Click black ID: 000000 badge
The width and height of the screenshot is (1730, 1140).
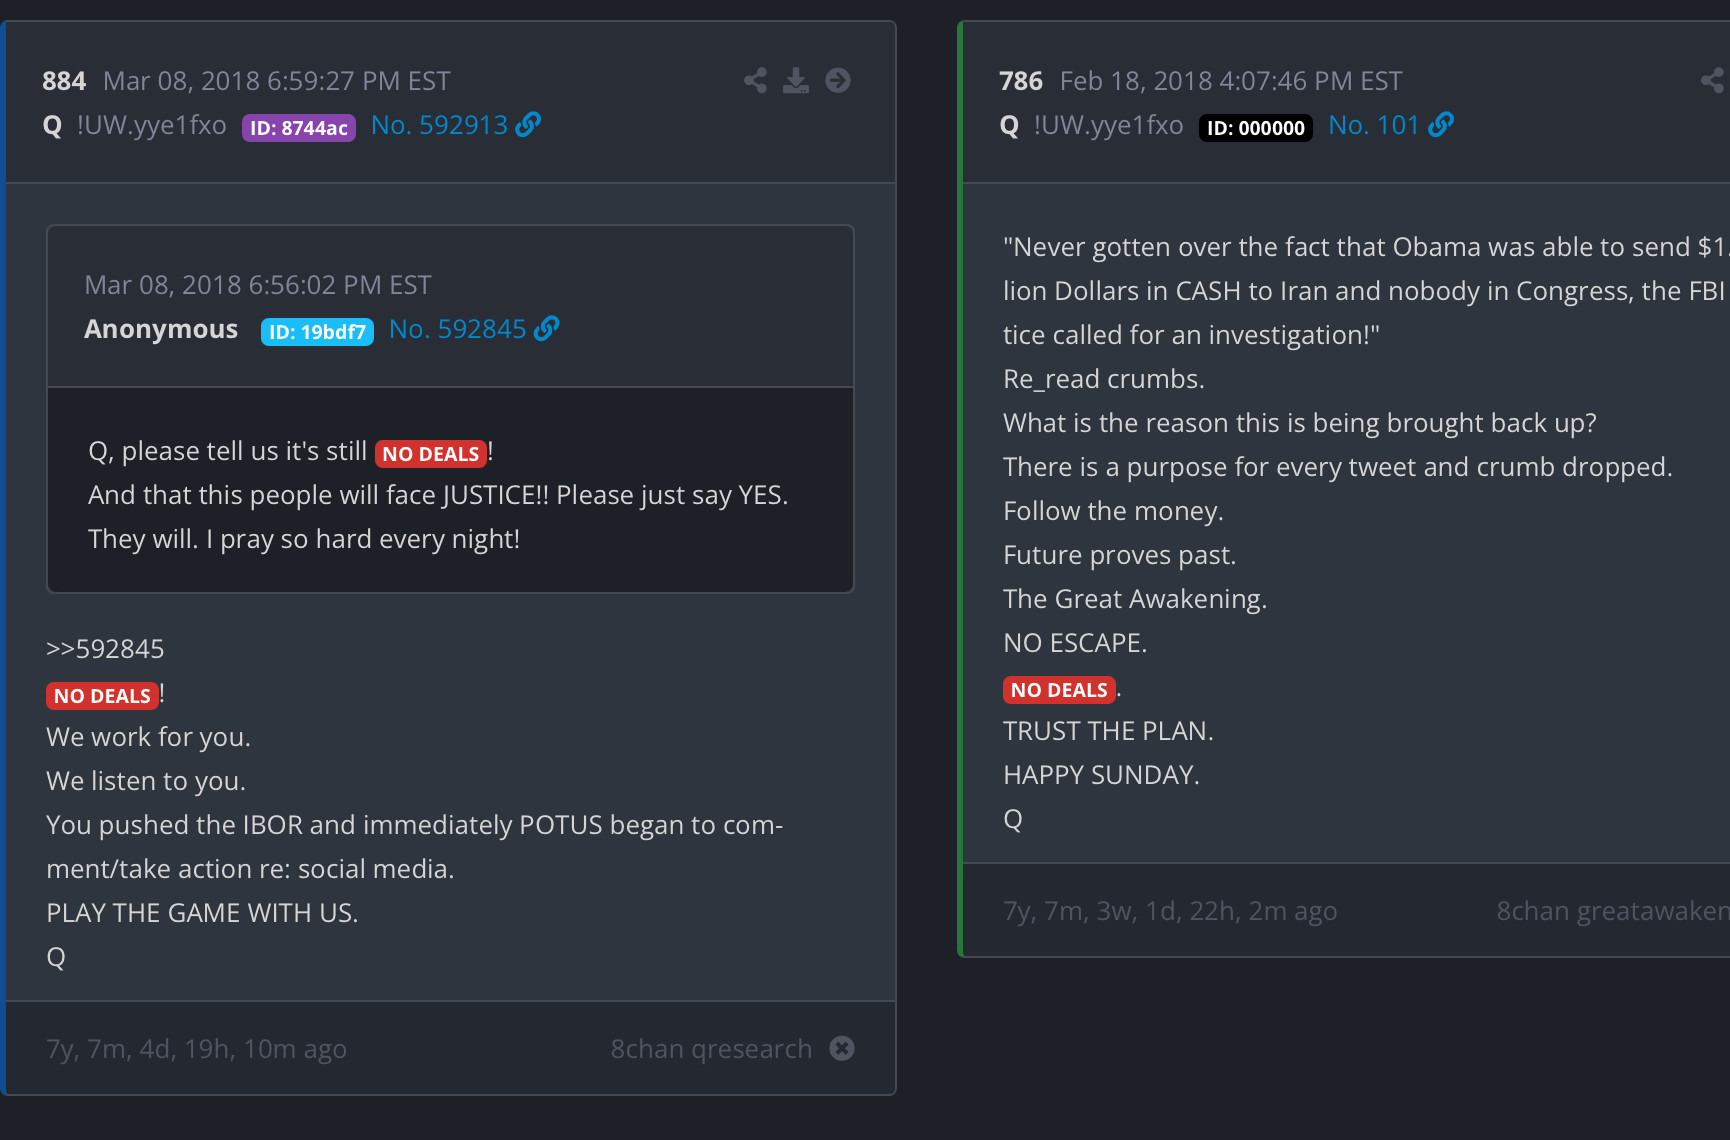coord(1255,128)
